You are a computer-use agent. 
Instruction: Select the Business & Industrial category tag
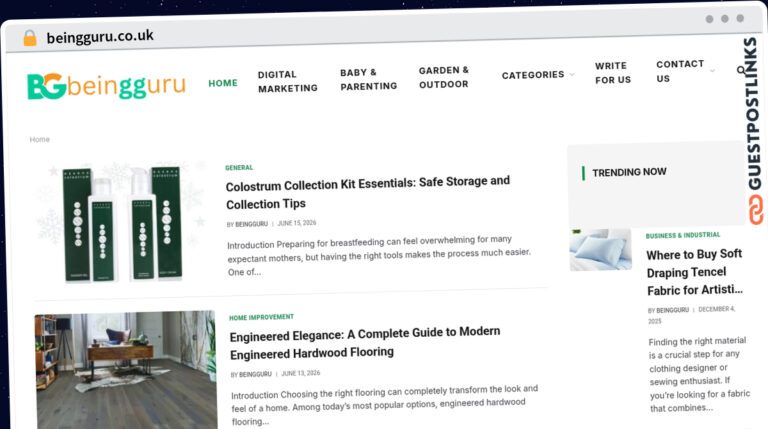point(683,236)
